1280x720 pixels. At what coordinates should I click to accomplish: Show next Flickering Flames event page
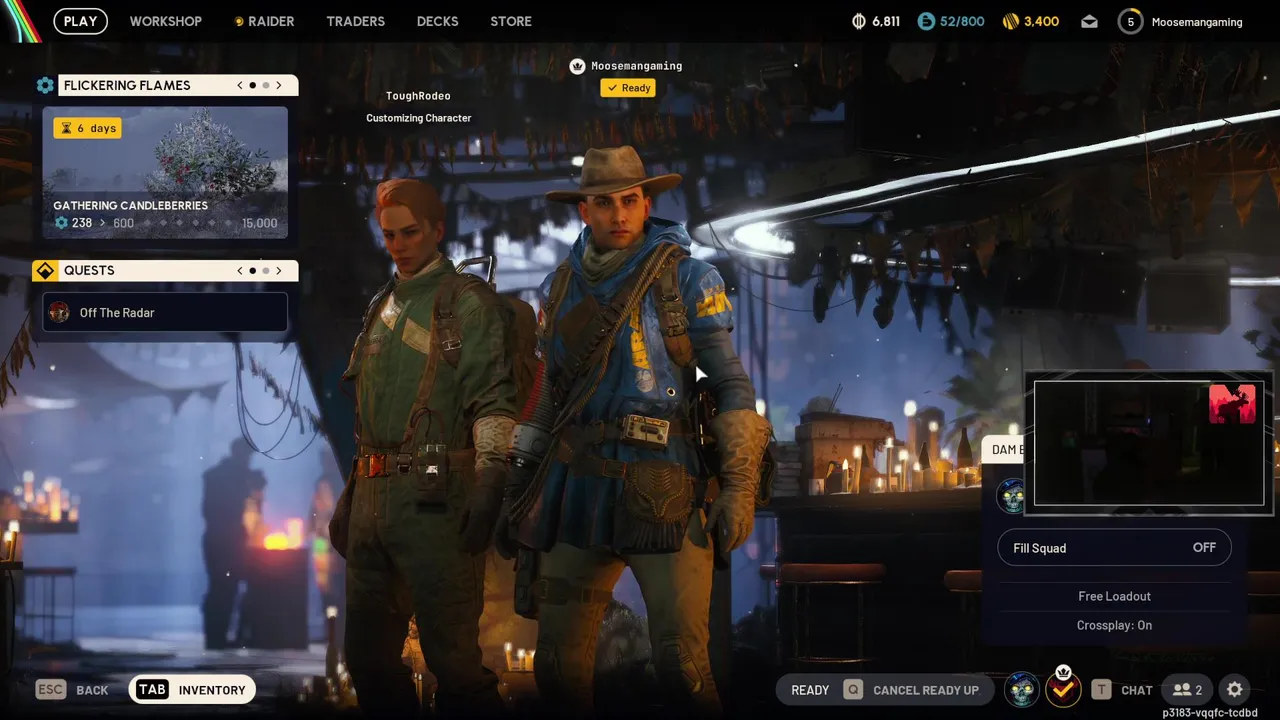pyautogui.click(x=279, y=85)
